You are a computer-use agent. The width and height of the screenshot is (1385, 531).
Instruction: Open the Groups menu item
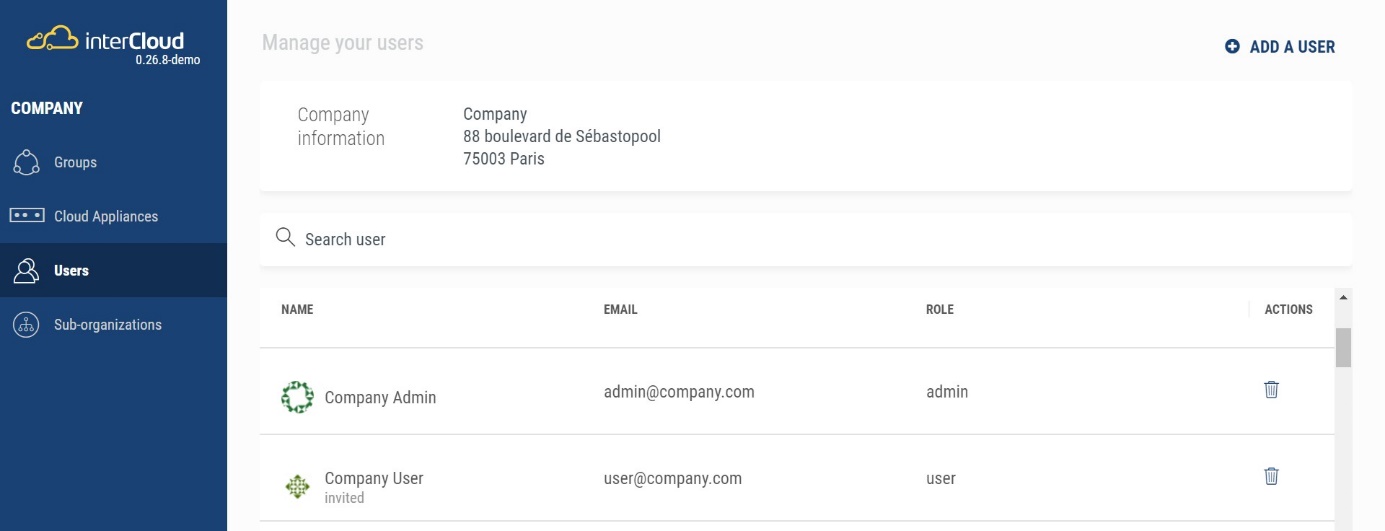(75, 163)
